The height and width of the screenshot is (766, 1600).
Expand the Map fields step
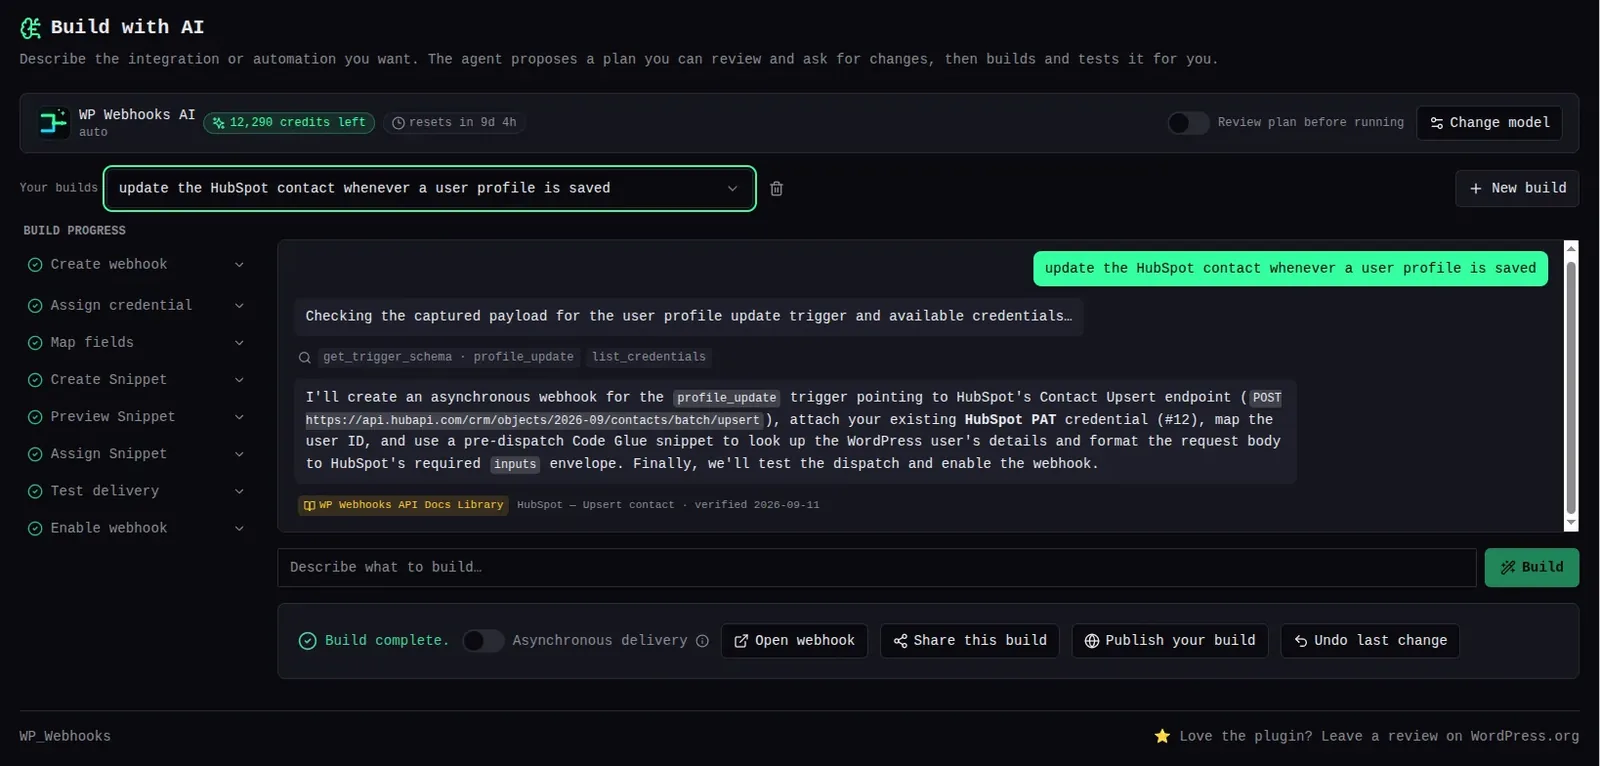point(239,343)
